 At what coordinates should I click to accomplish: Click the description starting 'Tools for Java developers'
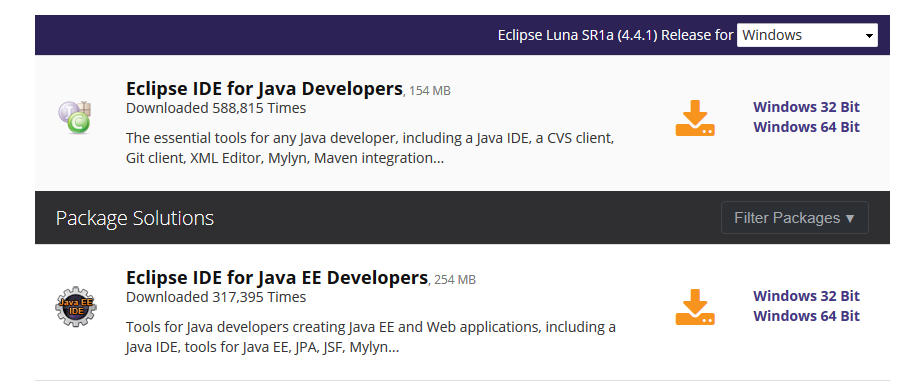coord(371,337)
